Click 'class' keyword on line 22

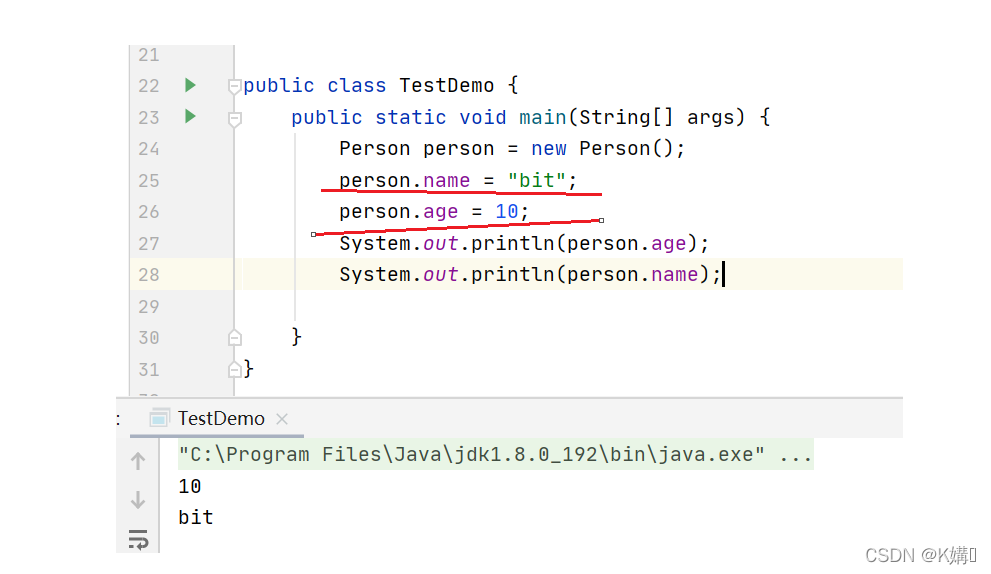[356, 85]
